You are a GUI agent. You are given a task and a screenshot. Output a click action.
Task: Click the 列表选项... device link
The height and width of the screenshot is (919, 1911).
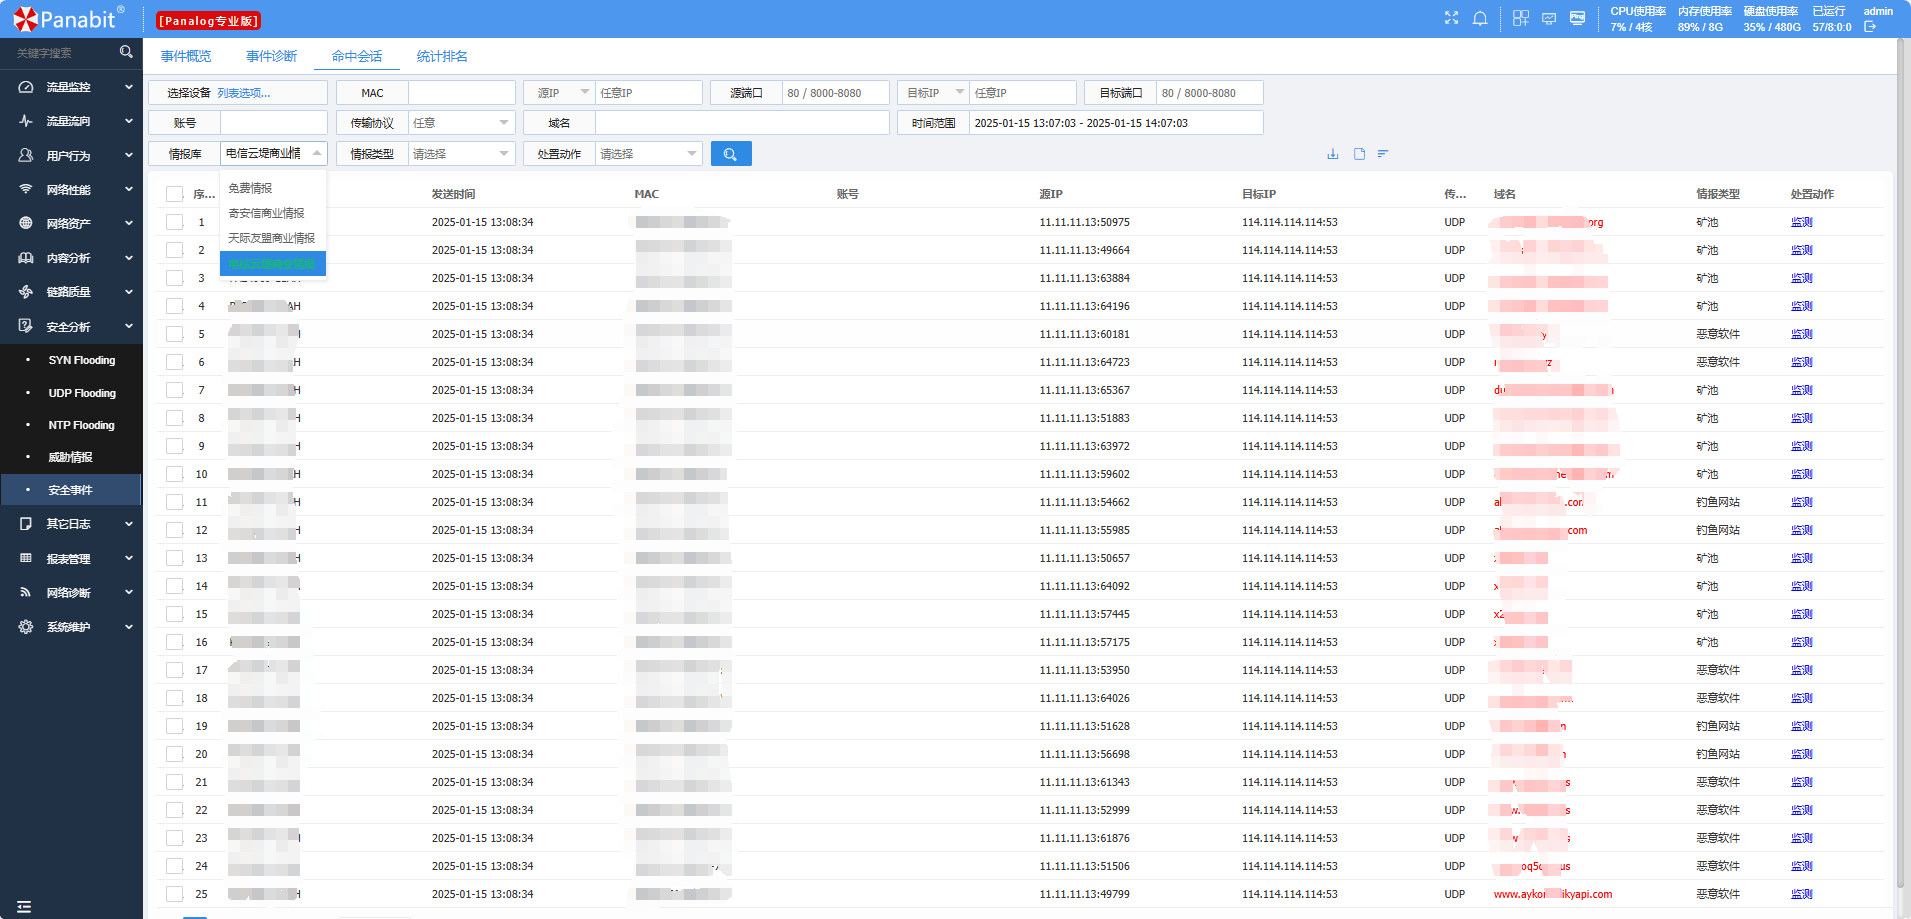click(x=244, y=93)
